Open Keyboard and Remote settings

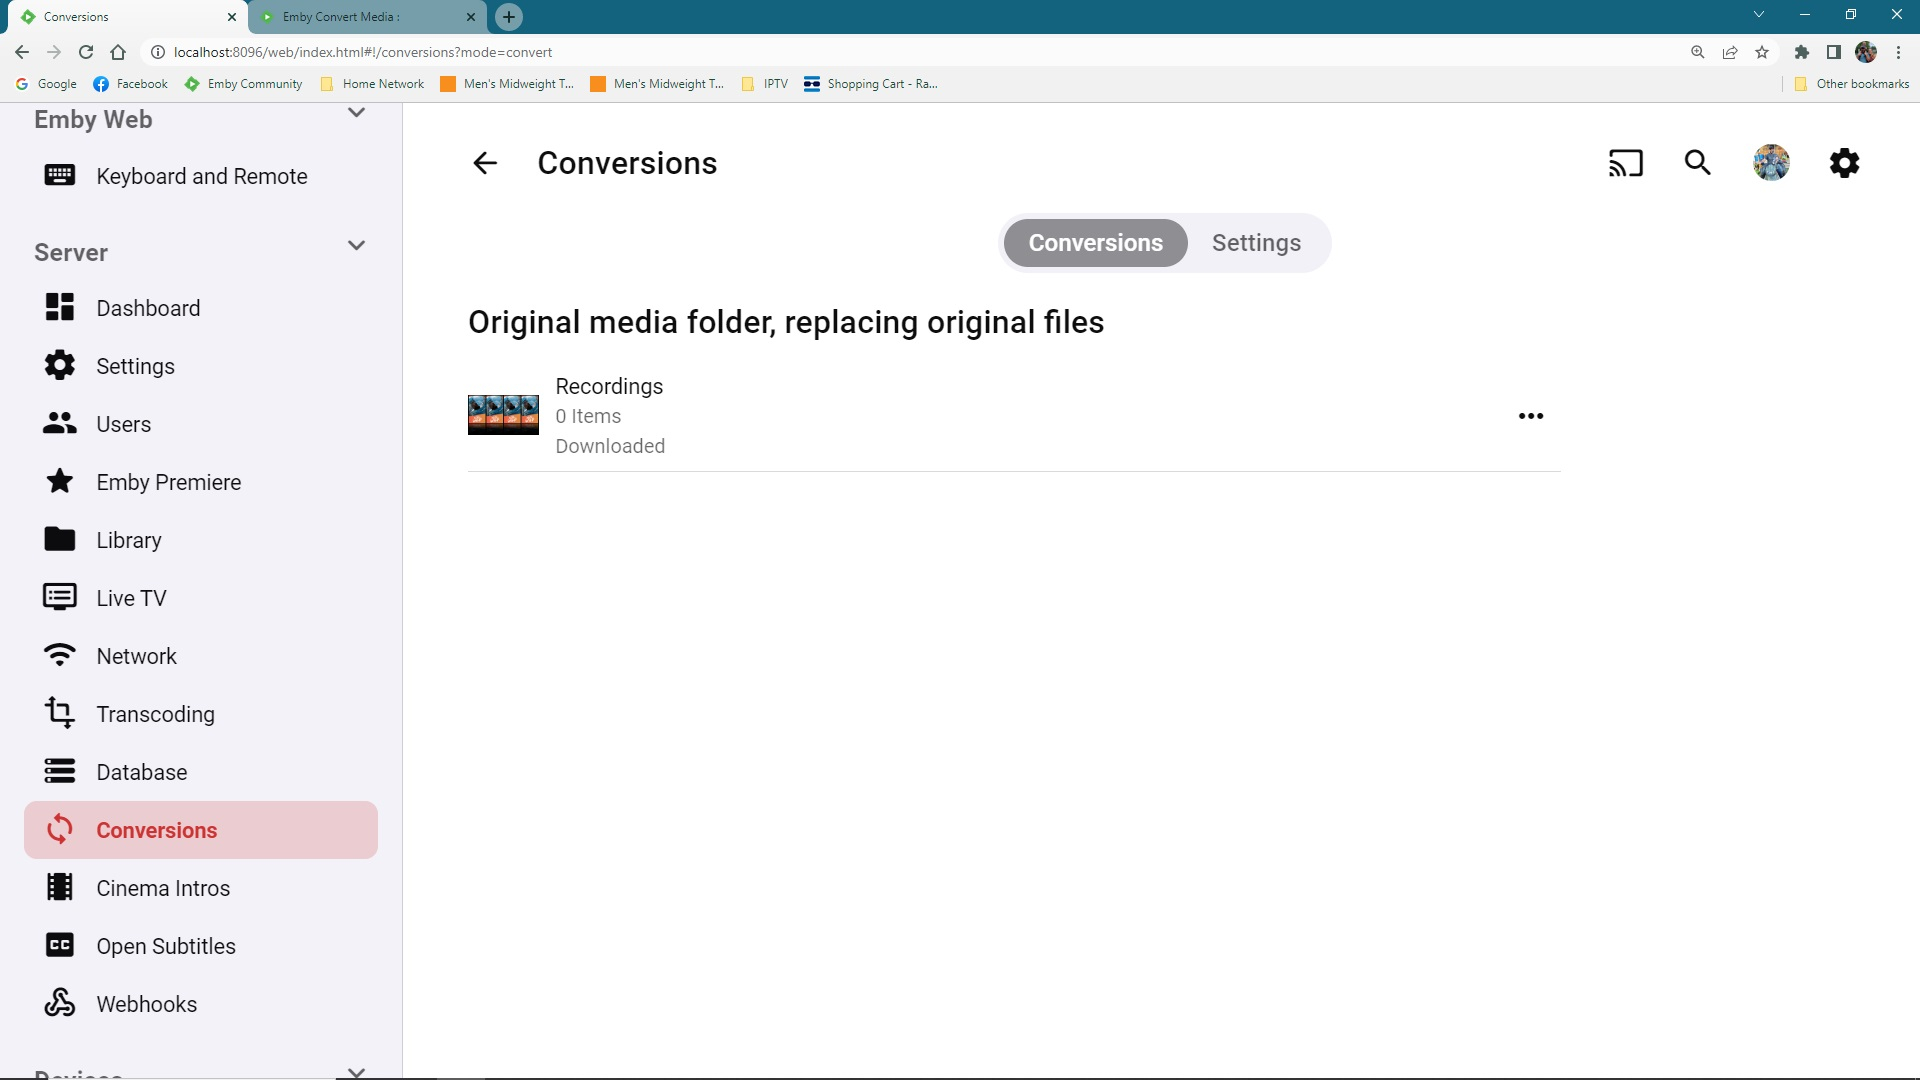tap(201, 176)
